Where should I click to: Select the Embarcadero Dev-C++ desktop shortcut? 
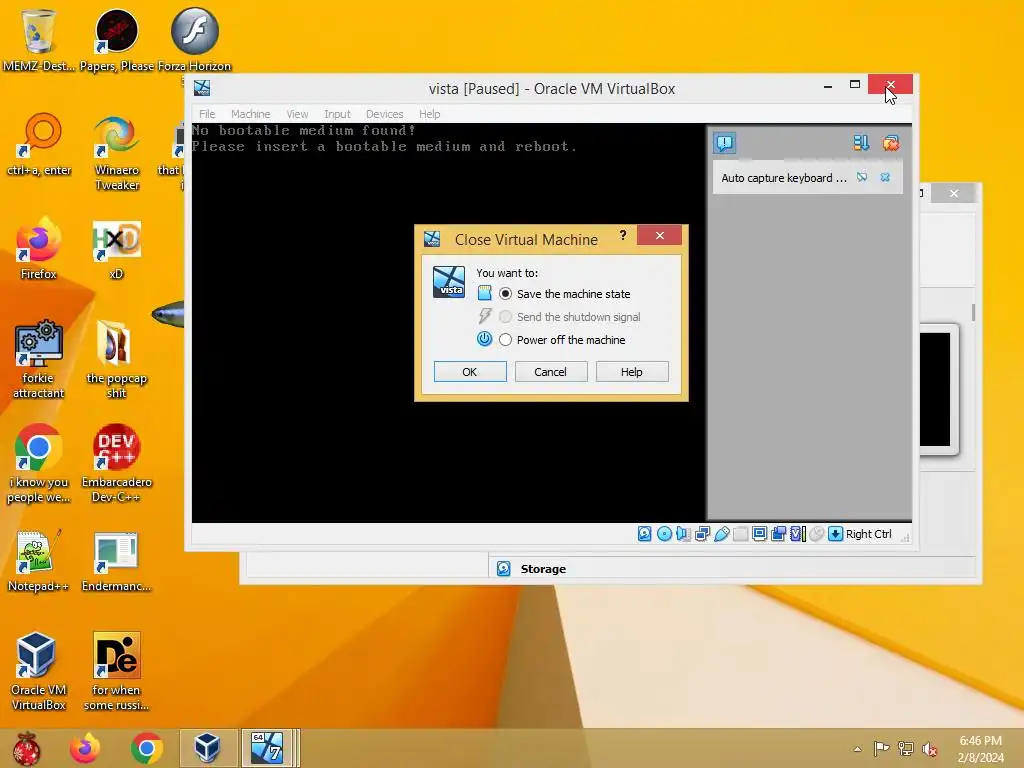pyautogui.click(x=117, y=464)
